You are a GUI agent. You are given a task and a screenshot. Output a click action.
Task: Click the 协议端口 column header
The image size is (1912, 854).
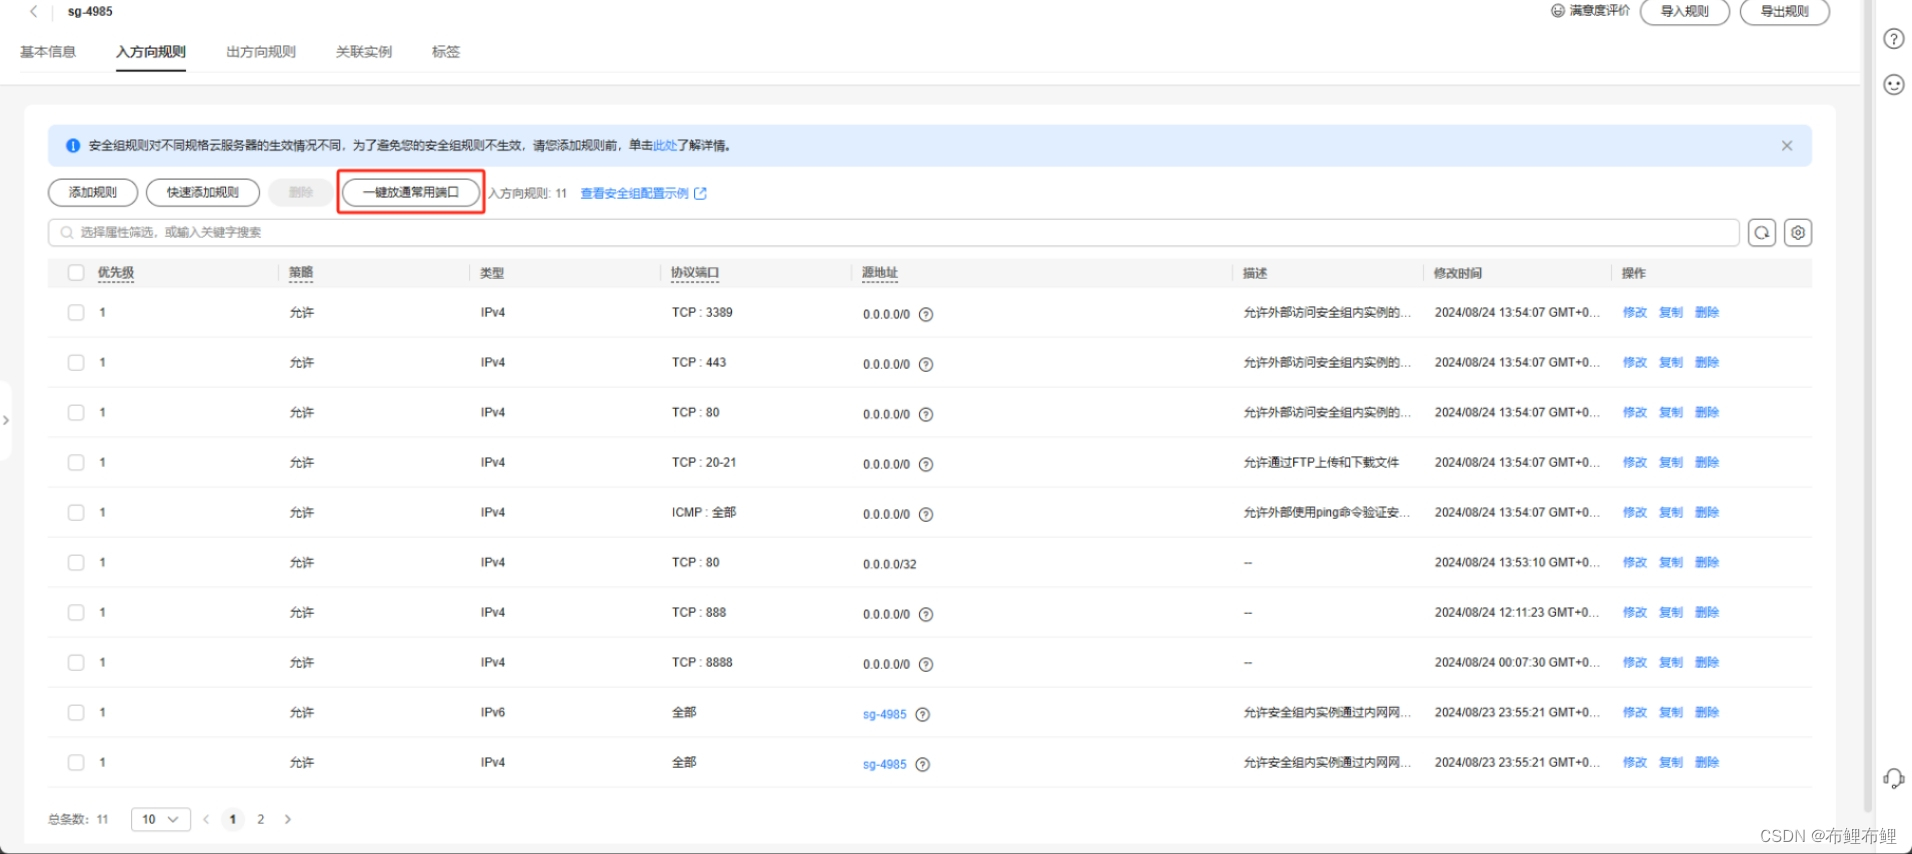tap(695, 273)
